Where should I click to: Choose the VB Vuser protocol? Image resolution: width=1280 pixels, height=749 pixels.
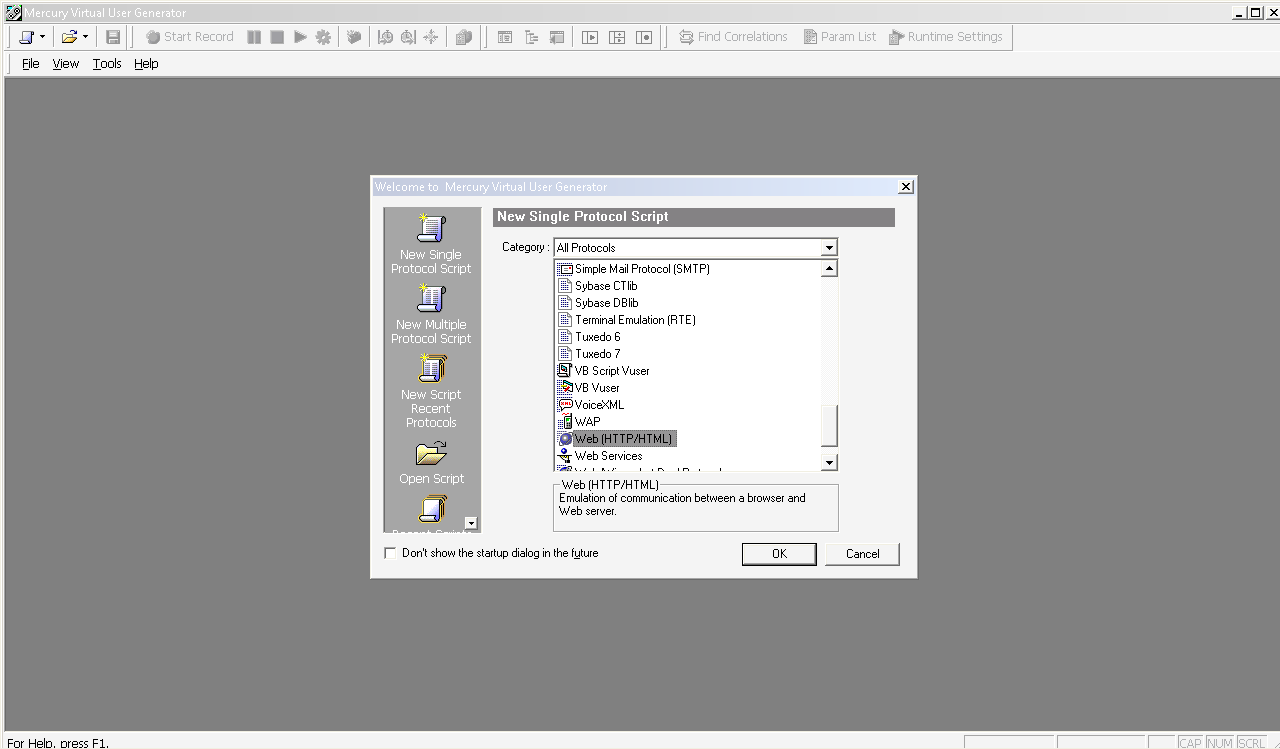pos(589,388)
